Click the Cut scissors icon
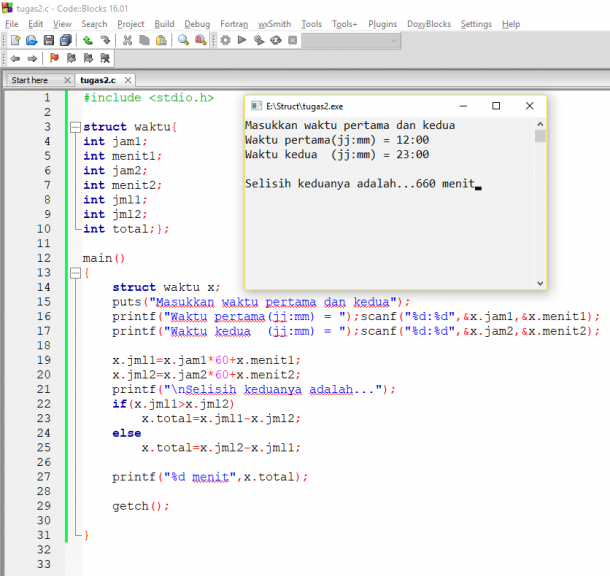 127,40
